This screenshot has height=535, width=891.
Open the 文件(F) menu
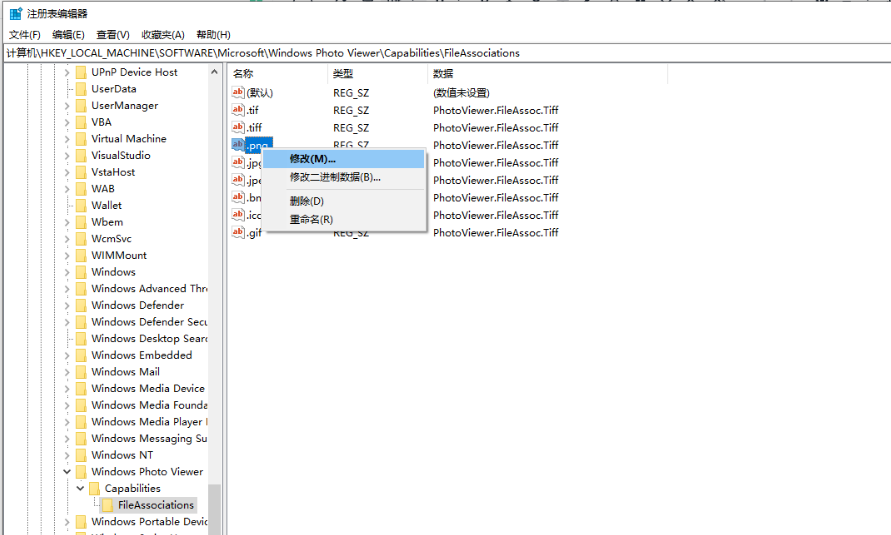tap(24, 35)
